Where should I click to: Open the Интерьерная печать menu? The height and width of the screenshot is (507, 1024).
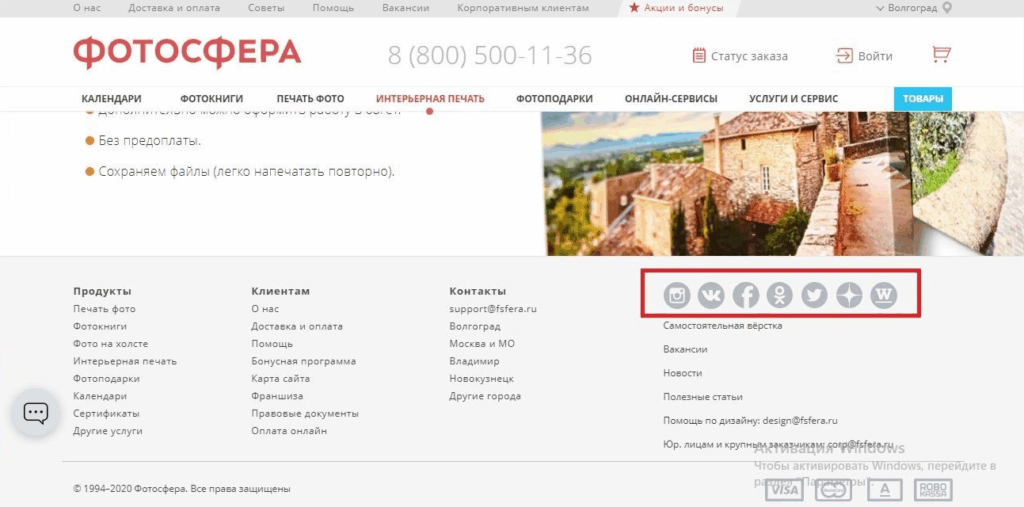pyautogui.click(x=430, y=99)
